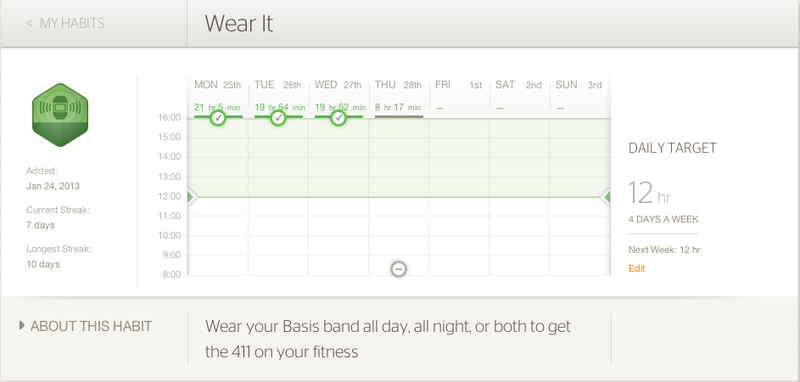Click Edit under daily target
This screenshot has width=800, height=382.
[x=637, y=268]
